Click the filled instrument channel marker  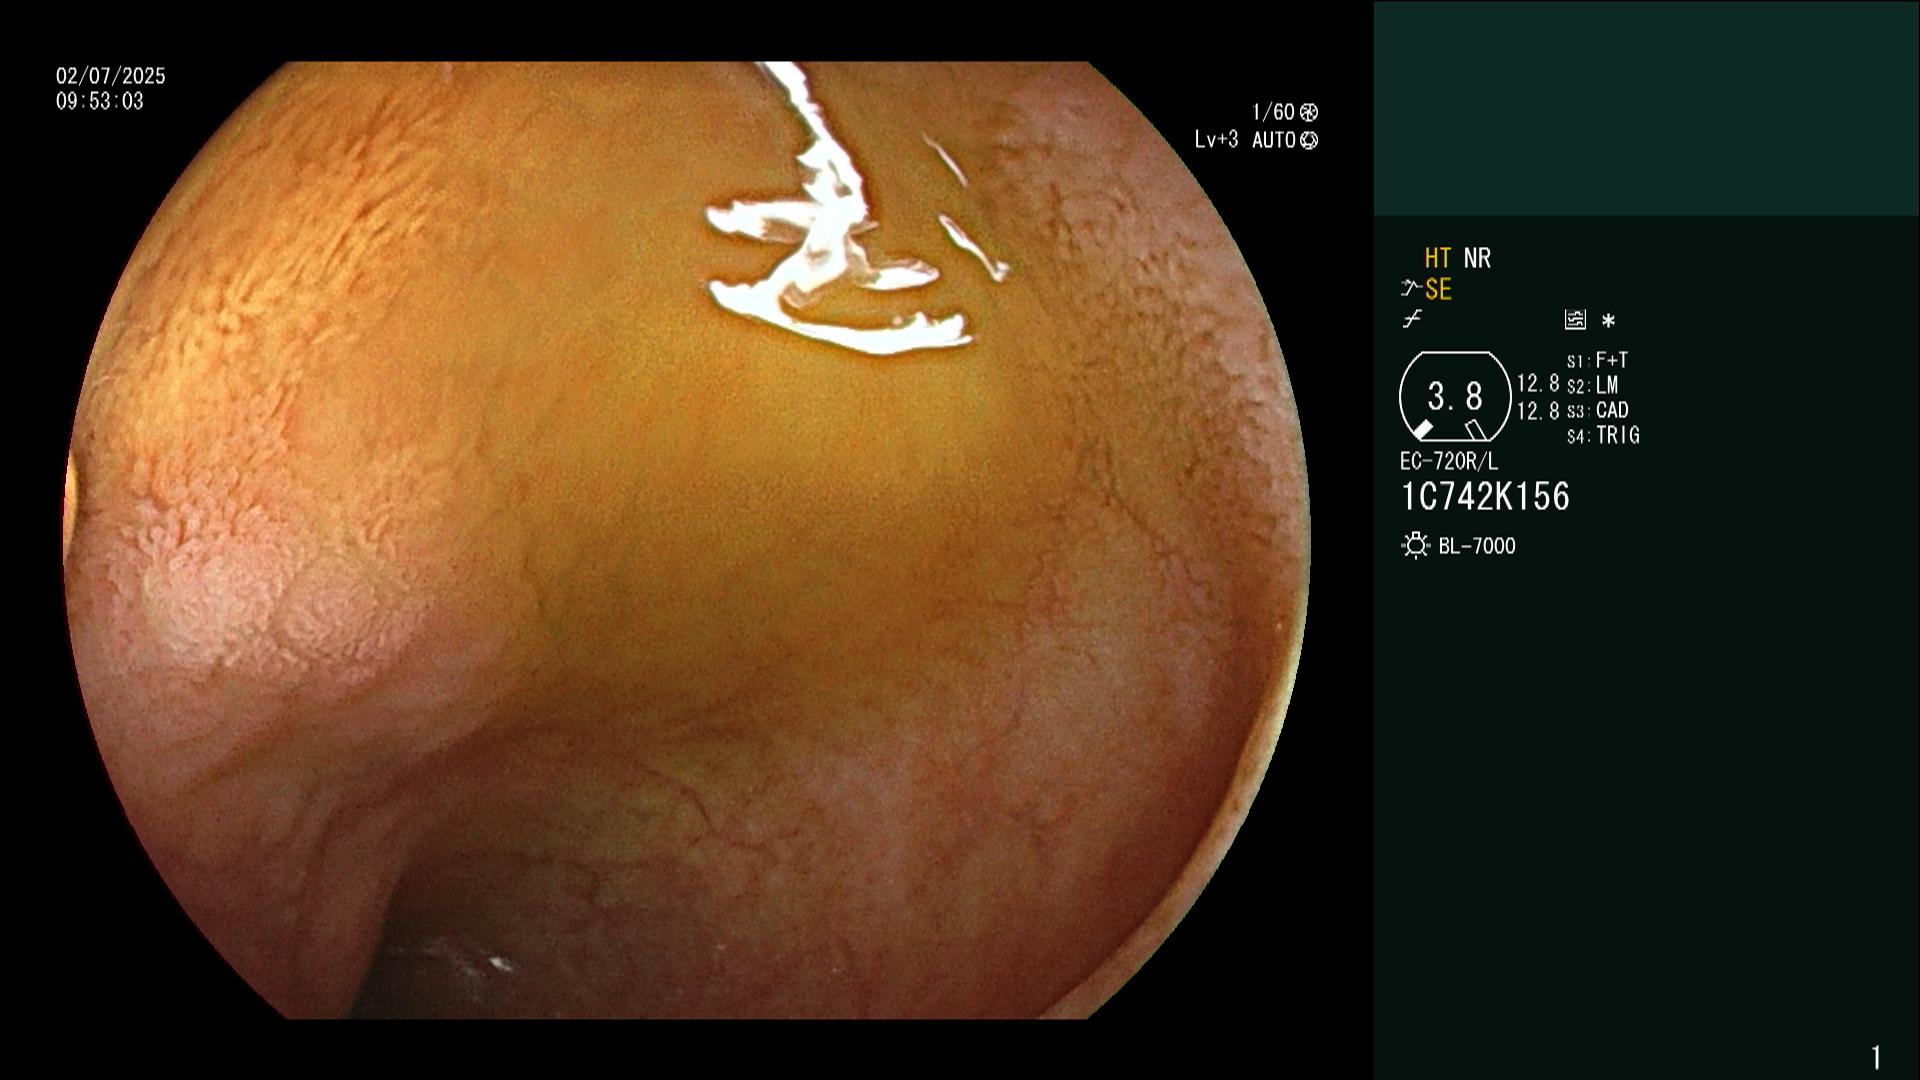pyautogui.click(x=1423, y=430)
